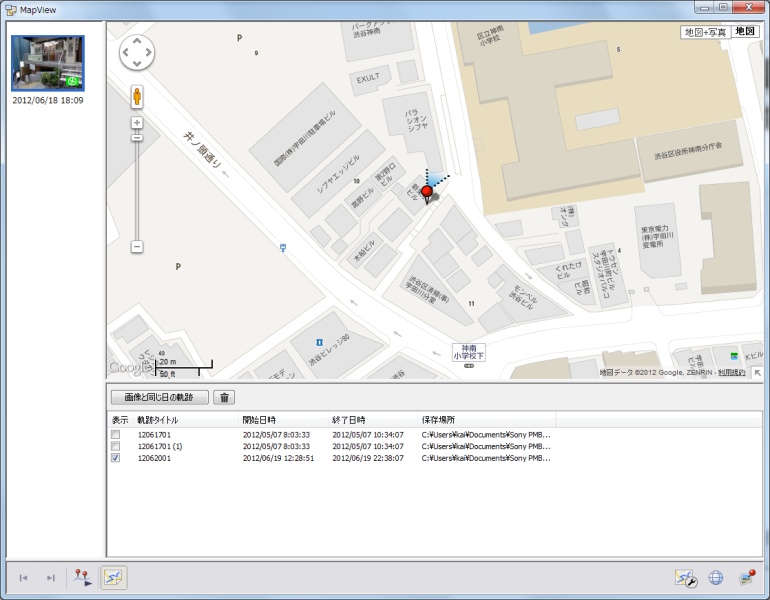
Task: Pan the map right with the arrow control
Action: tap(148, 52)
